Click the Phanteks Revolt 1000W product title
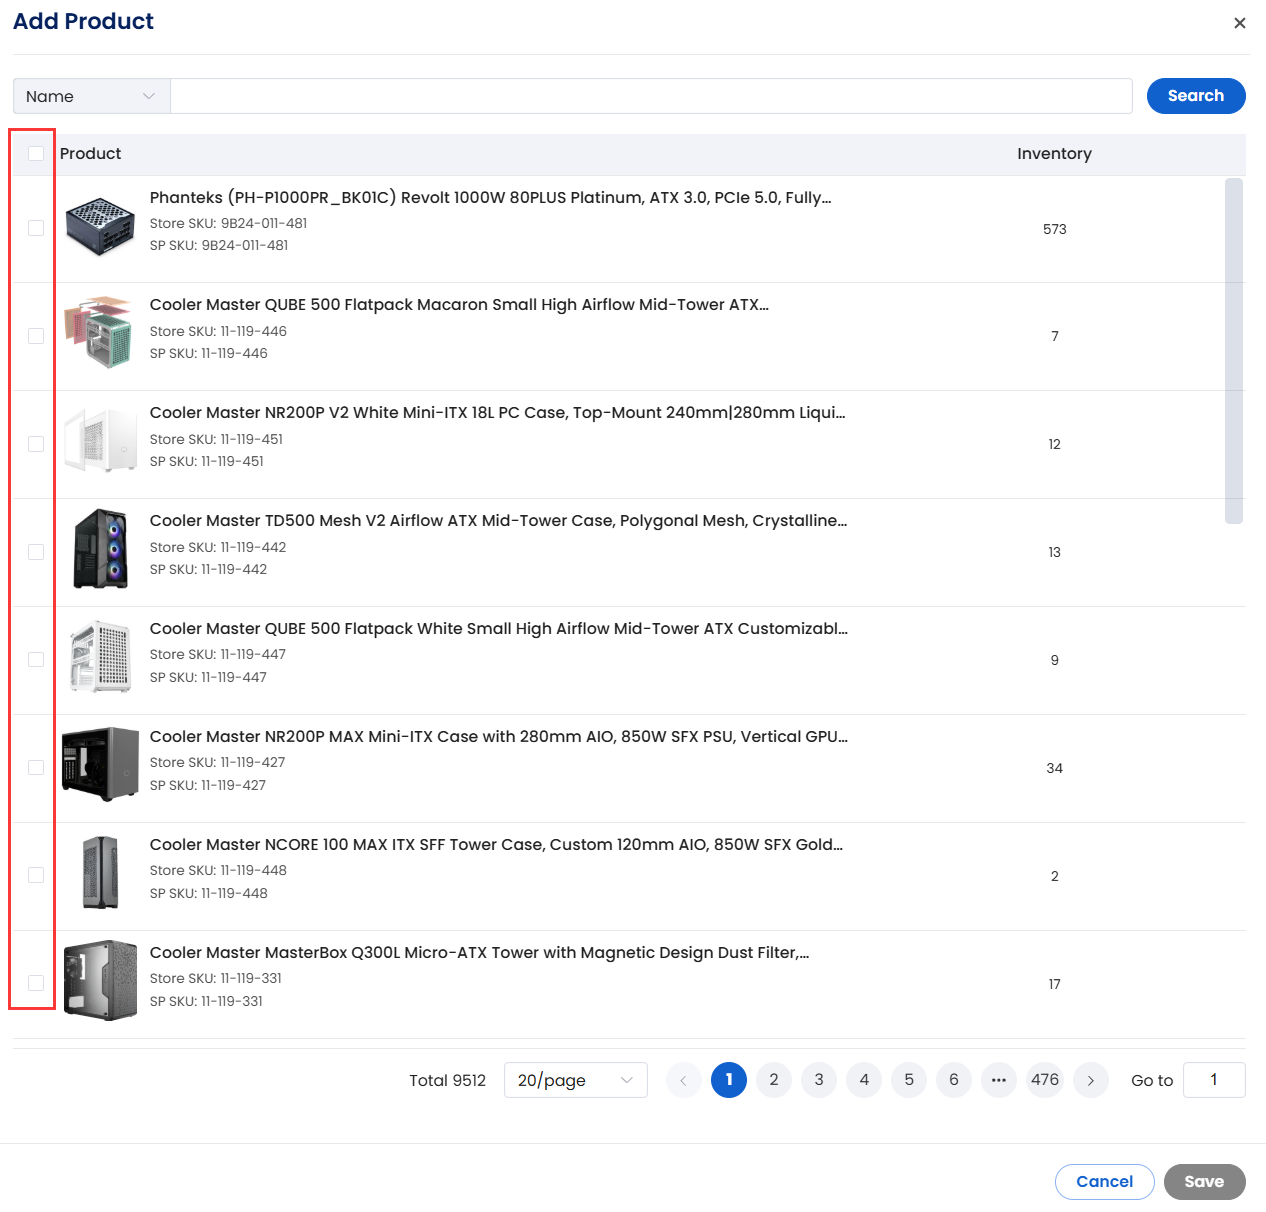This screenshot has width=1266, height=1212. click(490, 198)
